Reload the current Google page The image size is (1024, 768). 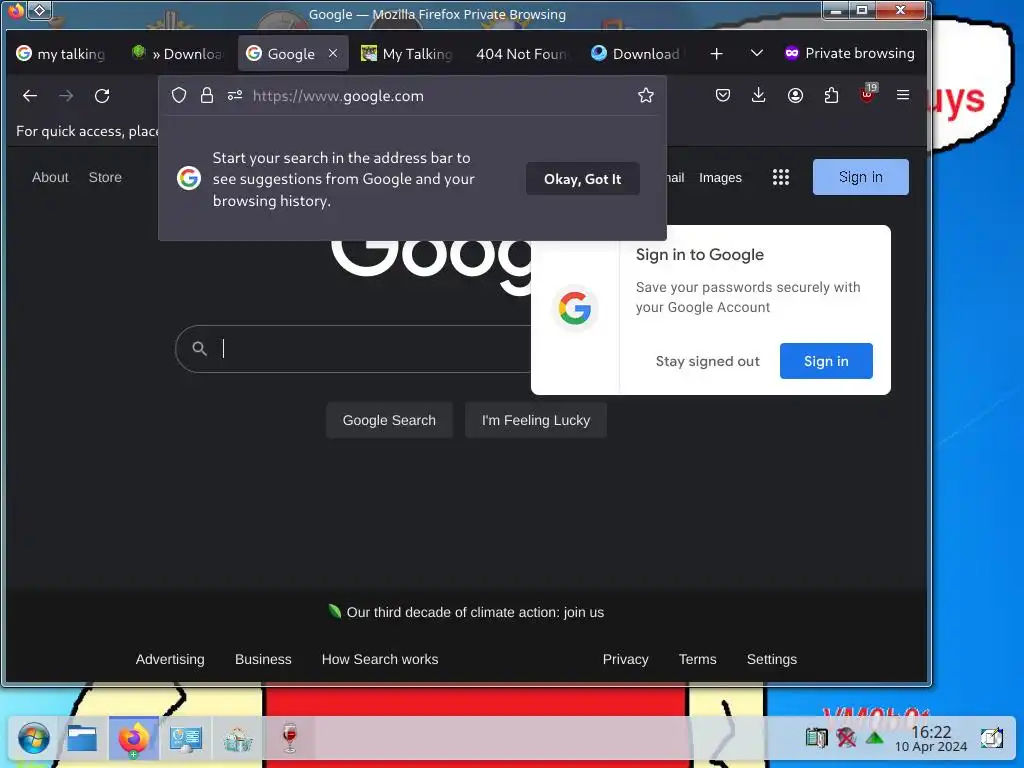102,96
